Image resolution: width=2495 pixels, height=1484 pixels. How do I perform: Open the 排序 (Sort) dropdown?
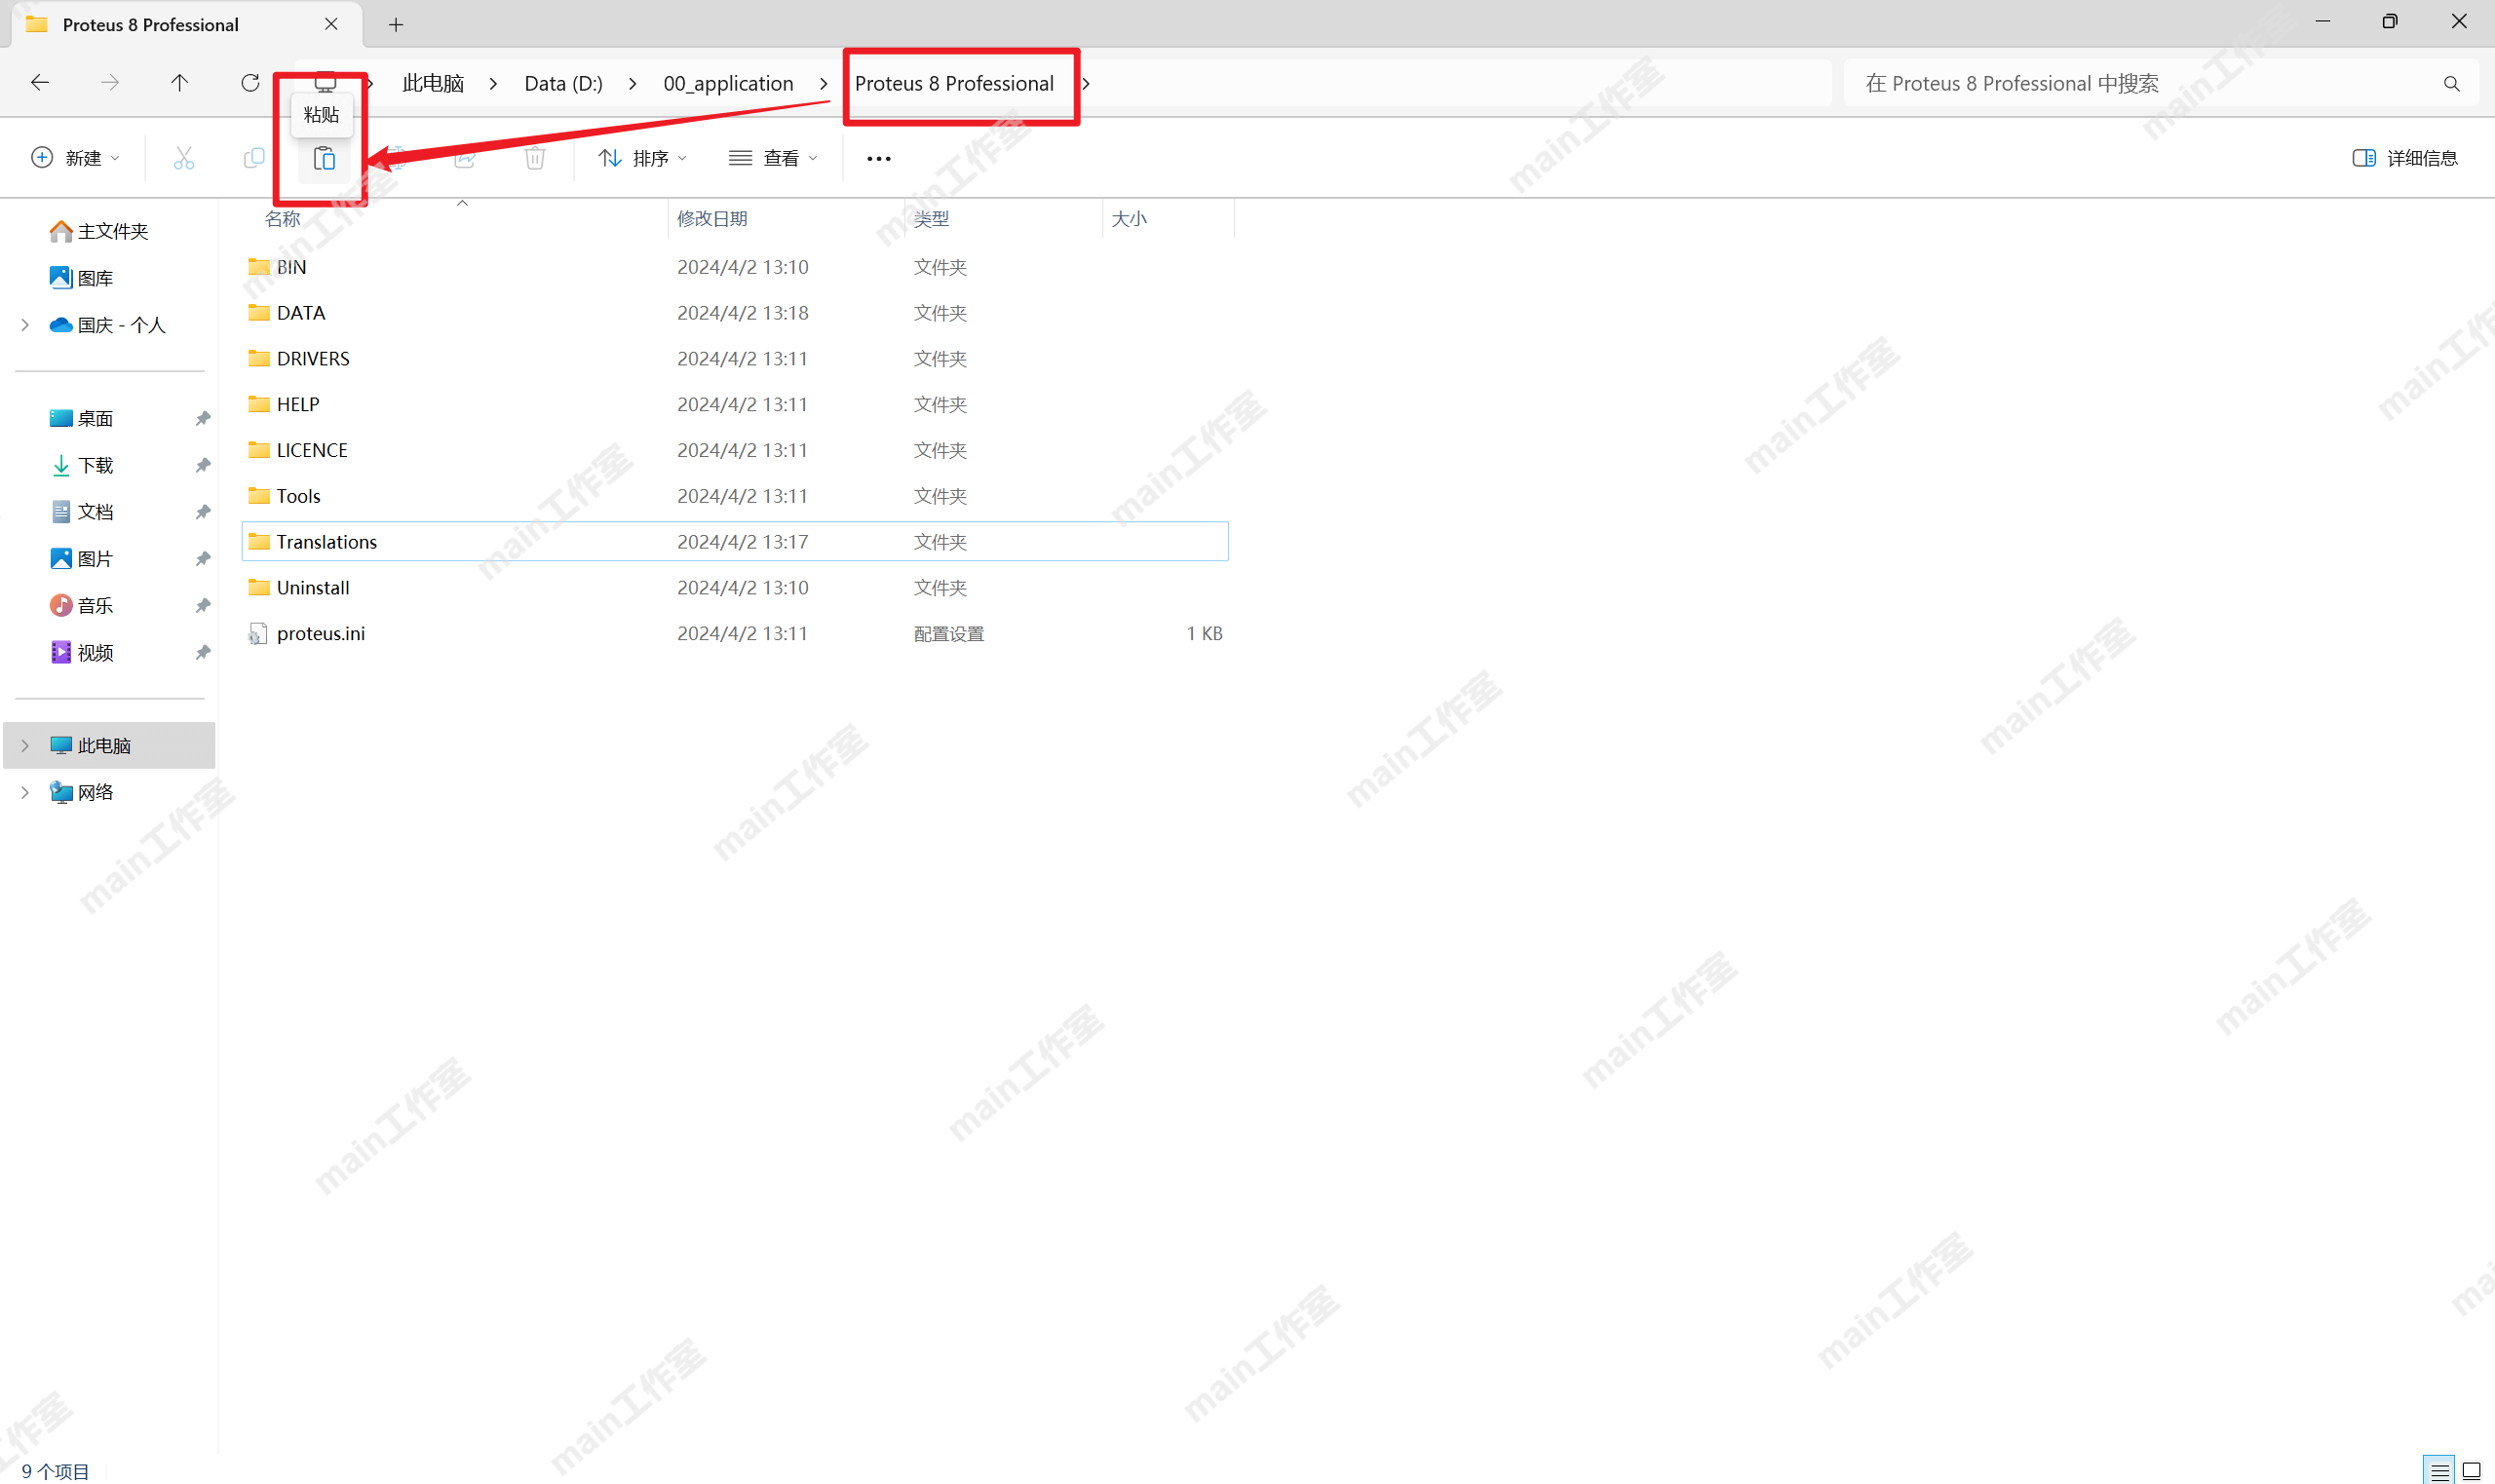[x=643, y=158]
